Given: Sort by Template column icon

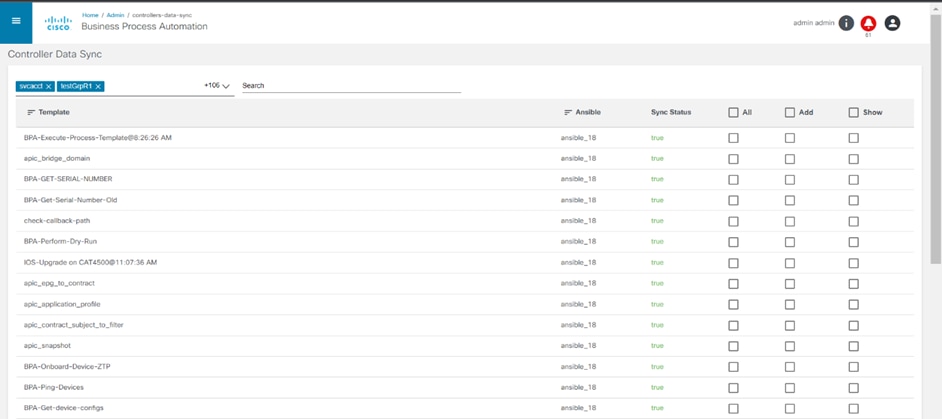Looking at the screenshot, I should (31, 113).
